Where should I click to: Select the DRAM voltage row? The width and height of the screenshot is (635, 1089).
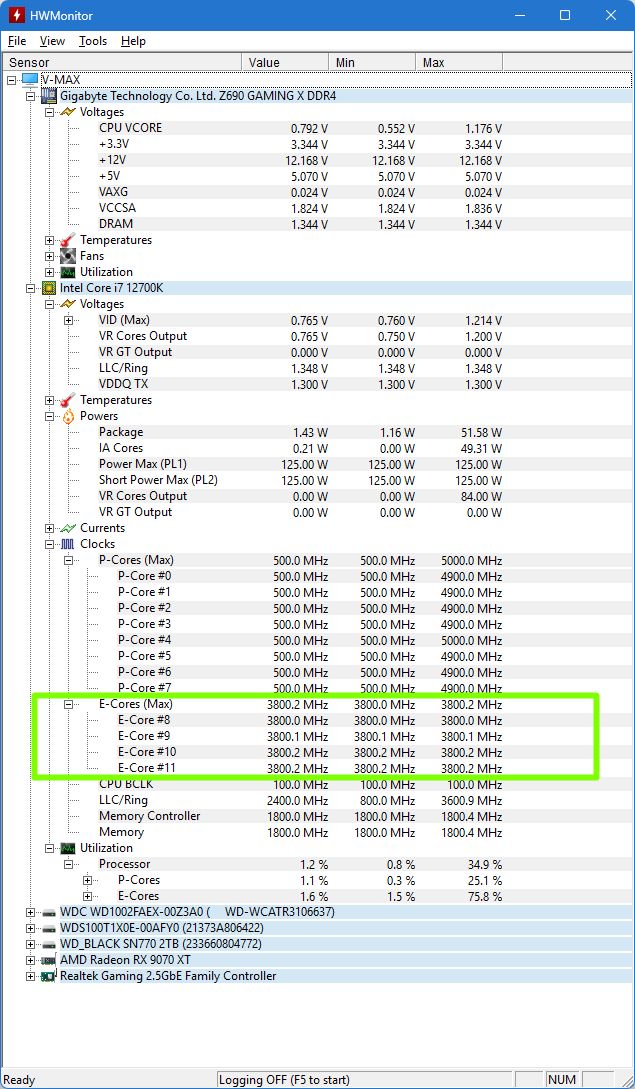300,224
